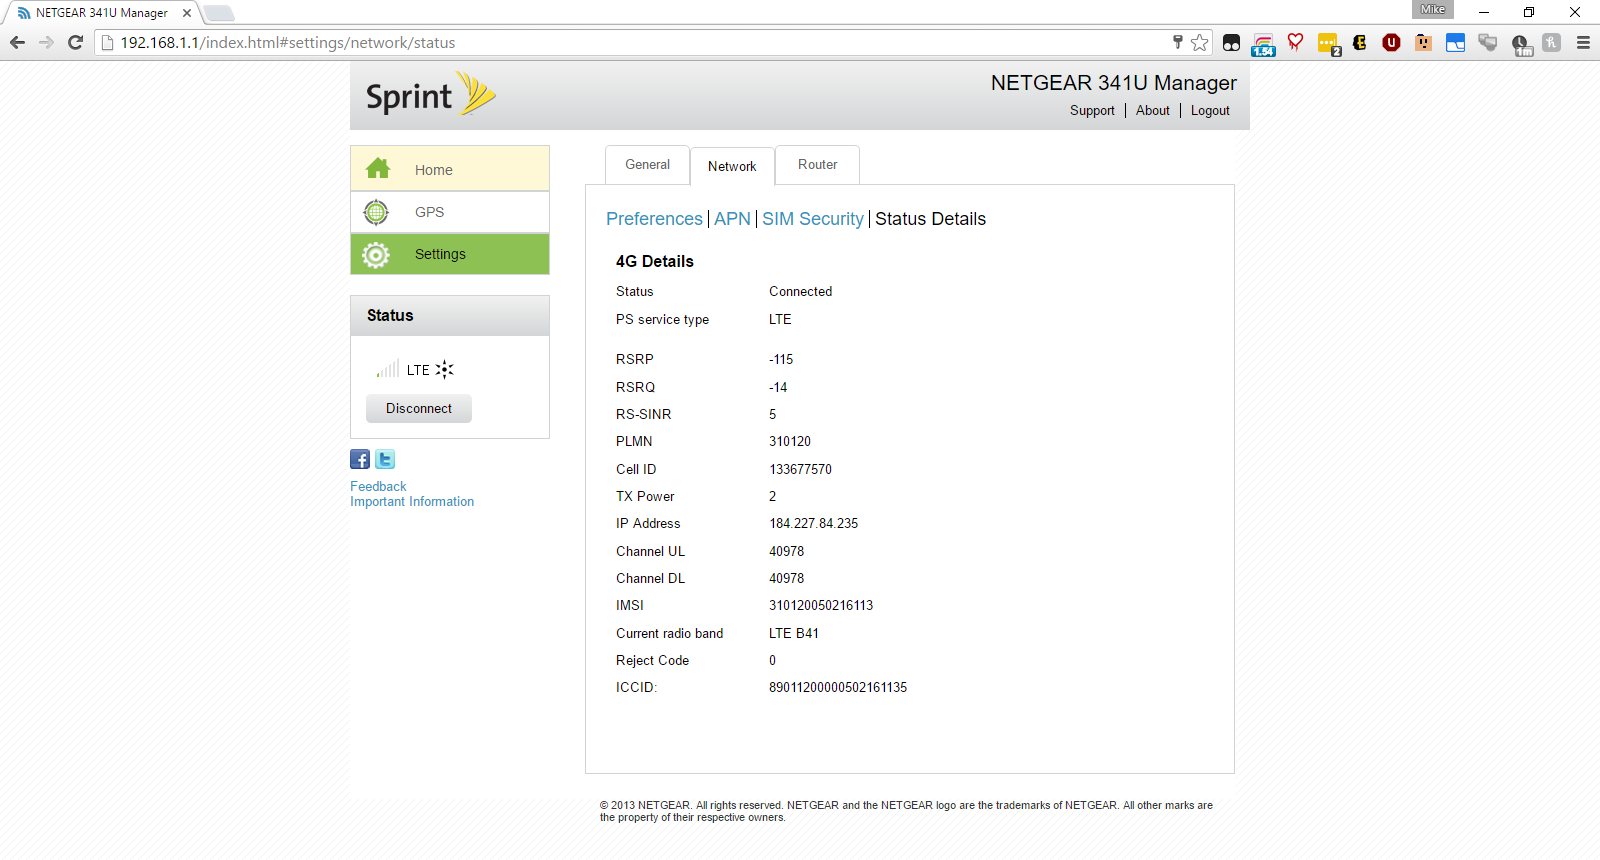This screenshot has height=860, width=1600.
Task: Select the Network tab
Action: pos(732,166)
